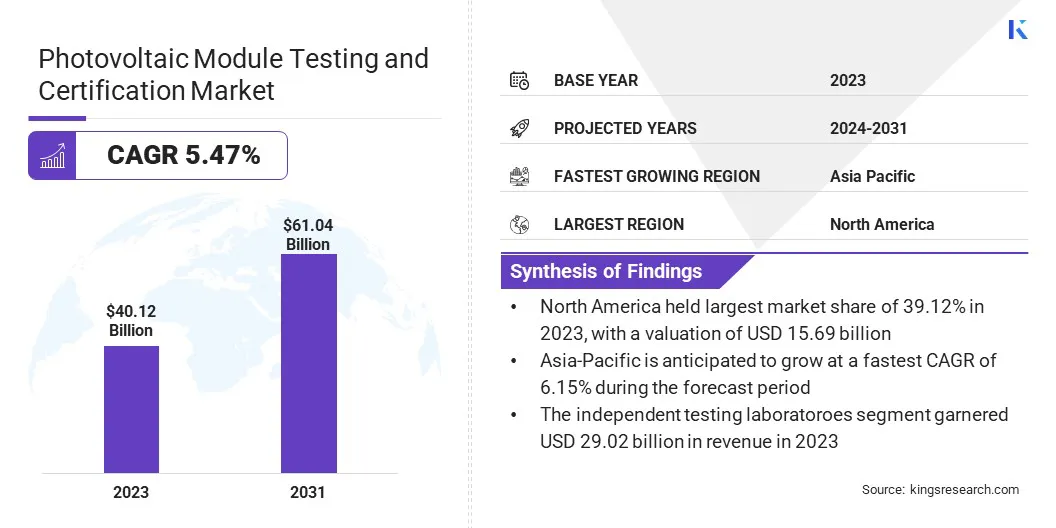Click the Kings Research K logo
1056x528 pixels.
(1017, 29)
